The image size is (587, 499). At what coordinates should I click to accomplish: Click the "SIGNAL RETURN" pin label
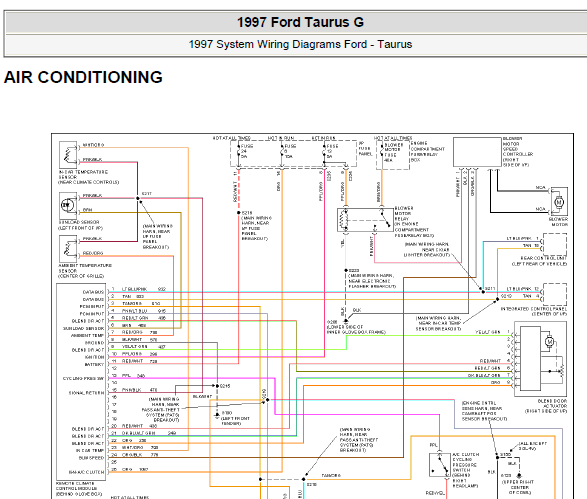(86, 393)
